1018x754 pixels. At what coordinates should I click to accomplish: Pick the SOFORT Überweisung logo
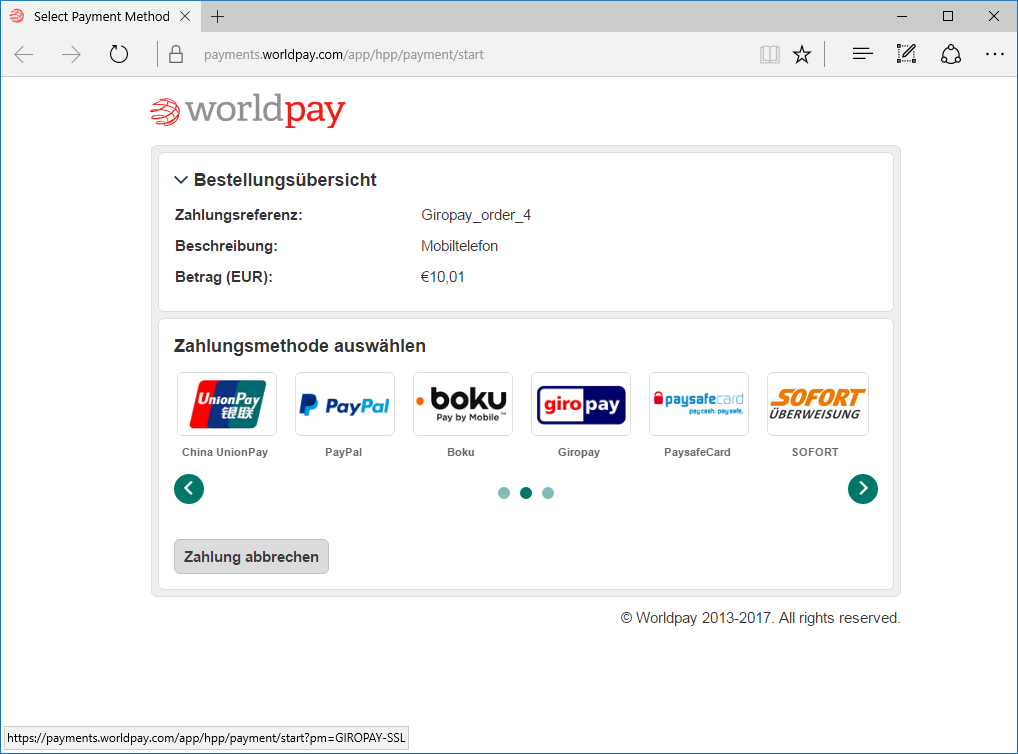[x=818, y=404]
